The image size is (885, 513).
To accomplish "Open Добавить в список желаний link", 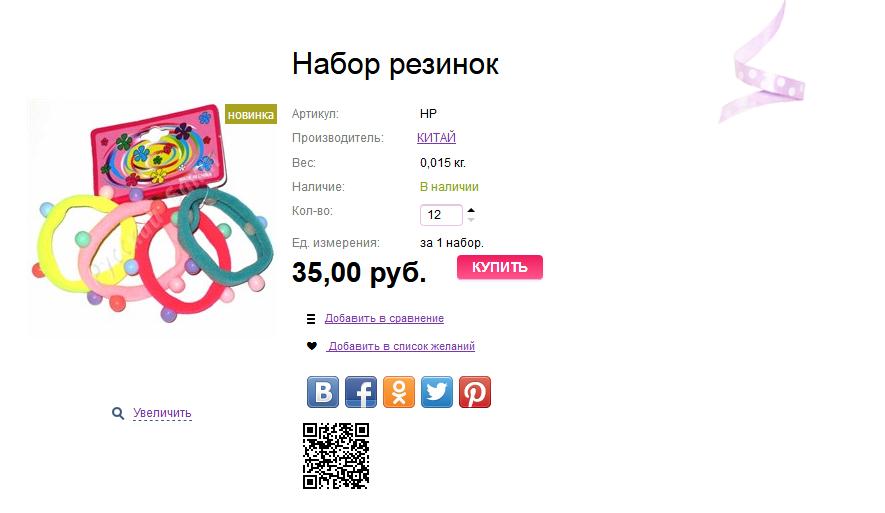I will click(x=402, y=346).
